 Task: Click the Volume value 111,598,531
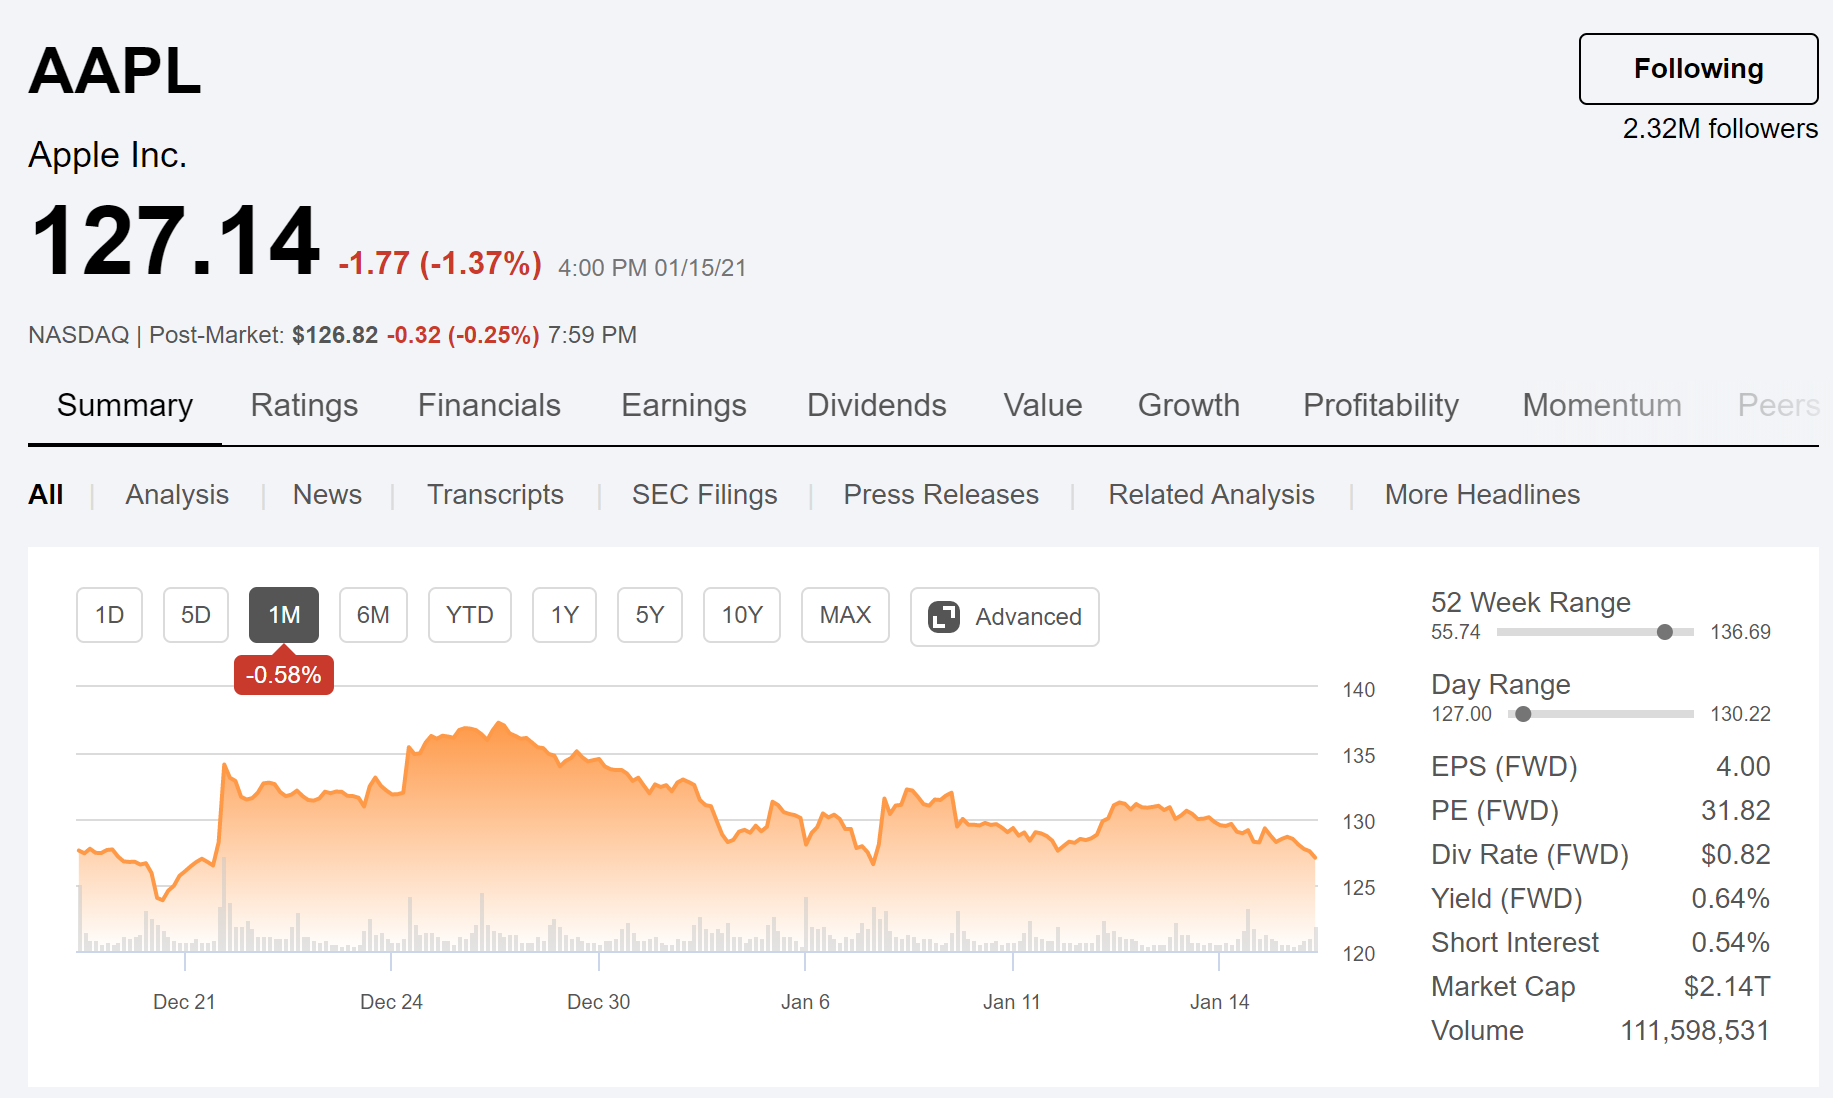pyautogui.click(x=1695, y=1031)
